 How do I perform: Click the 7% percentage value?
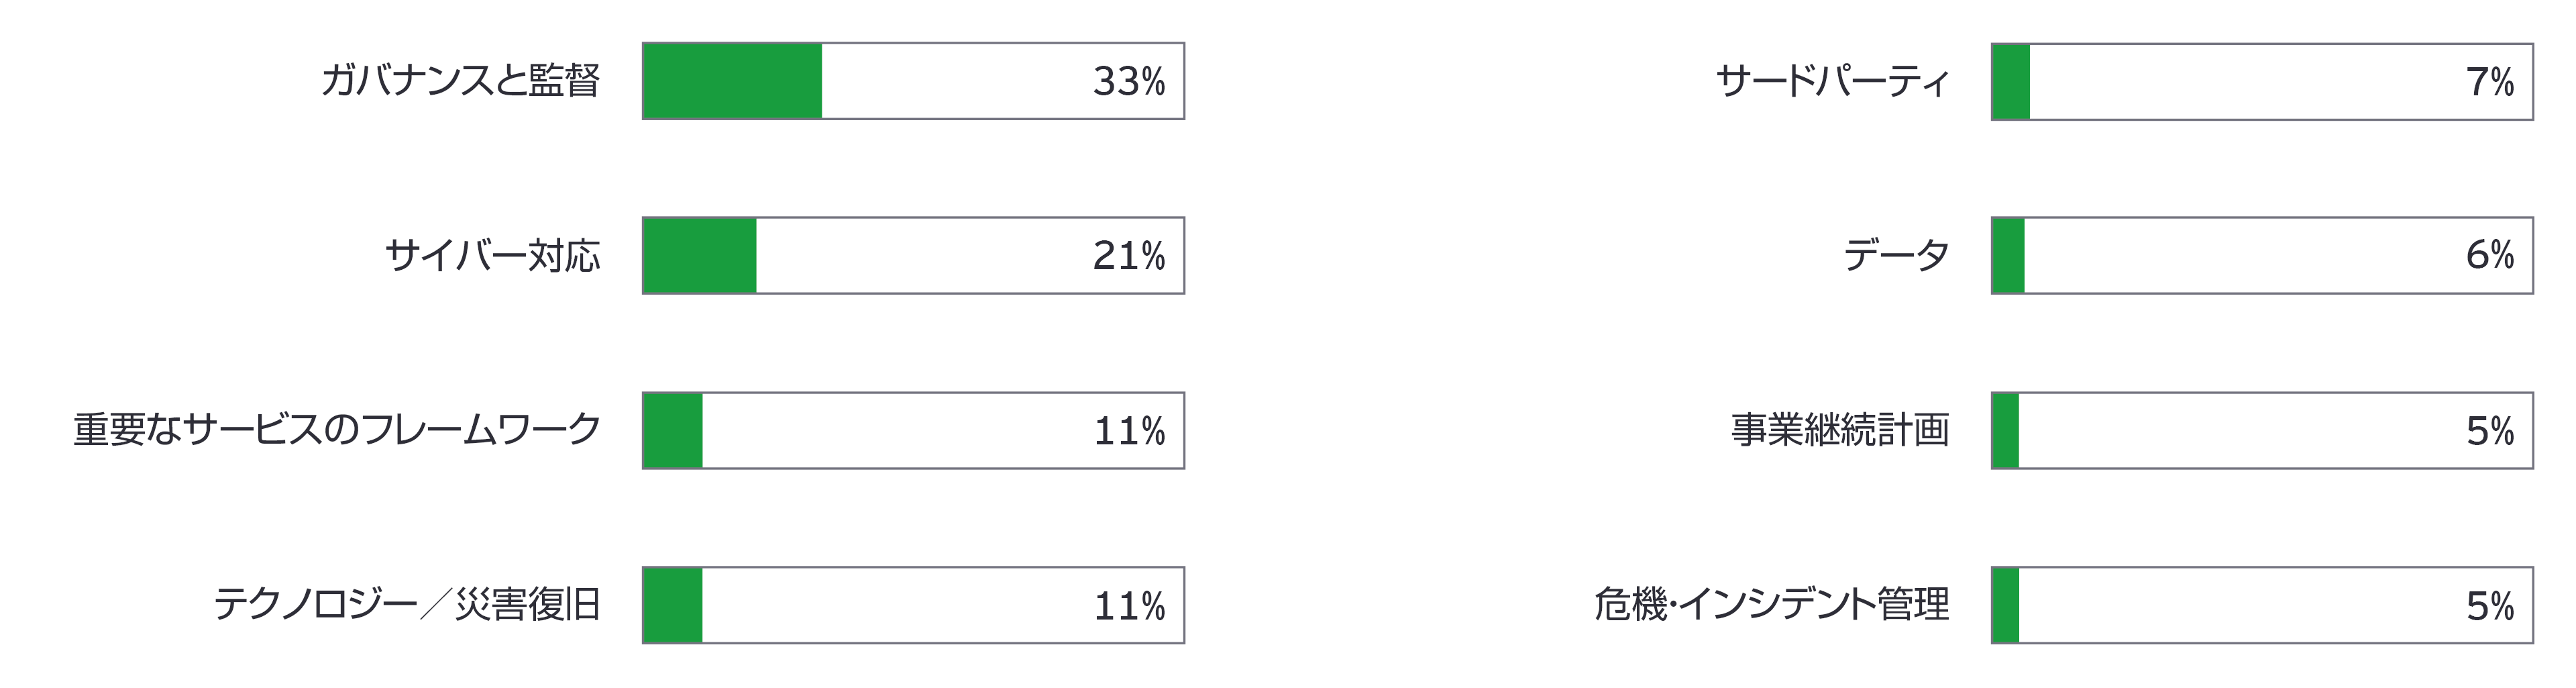click(2489, 81)
